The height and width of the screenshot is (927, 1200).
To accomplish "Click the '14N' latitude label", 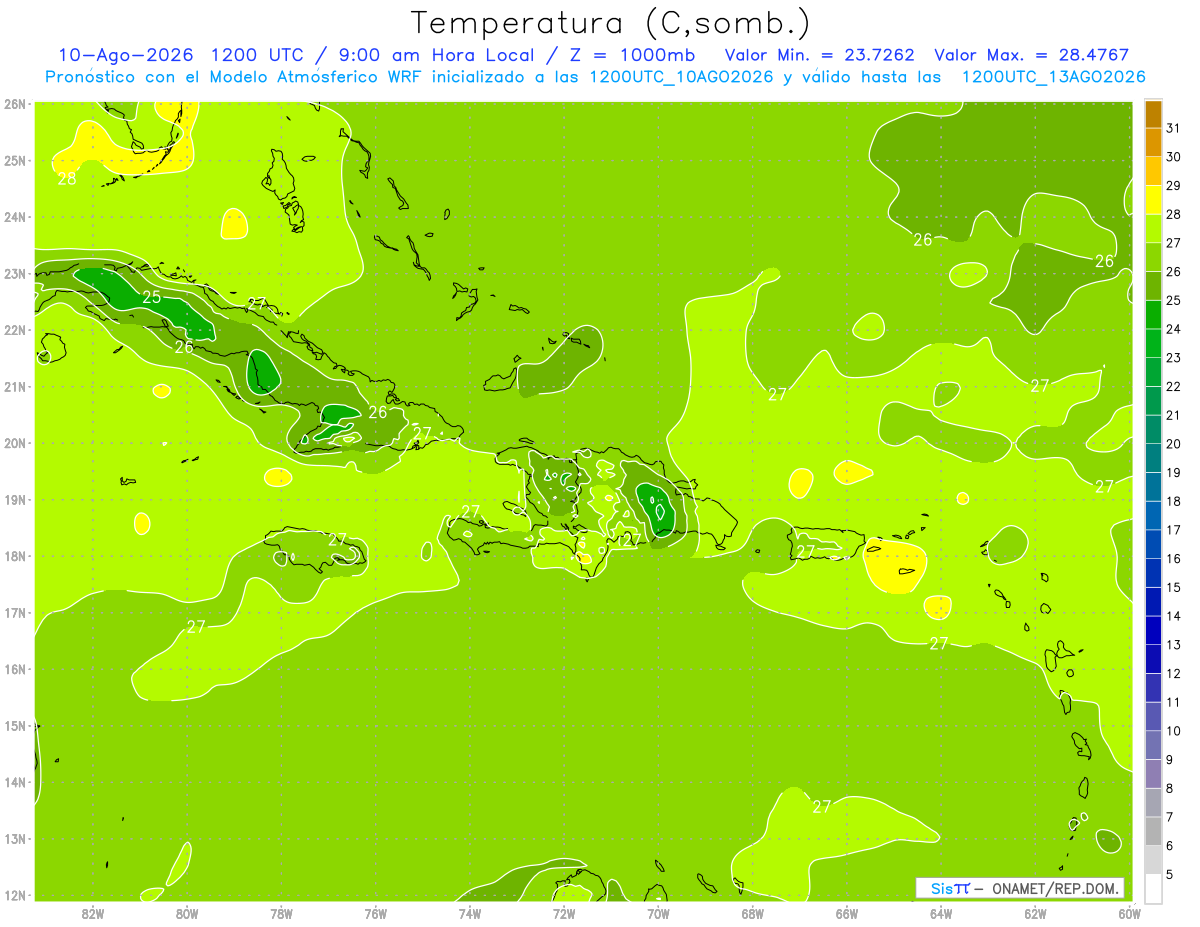I will (x=16, y=782).
